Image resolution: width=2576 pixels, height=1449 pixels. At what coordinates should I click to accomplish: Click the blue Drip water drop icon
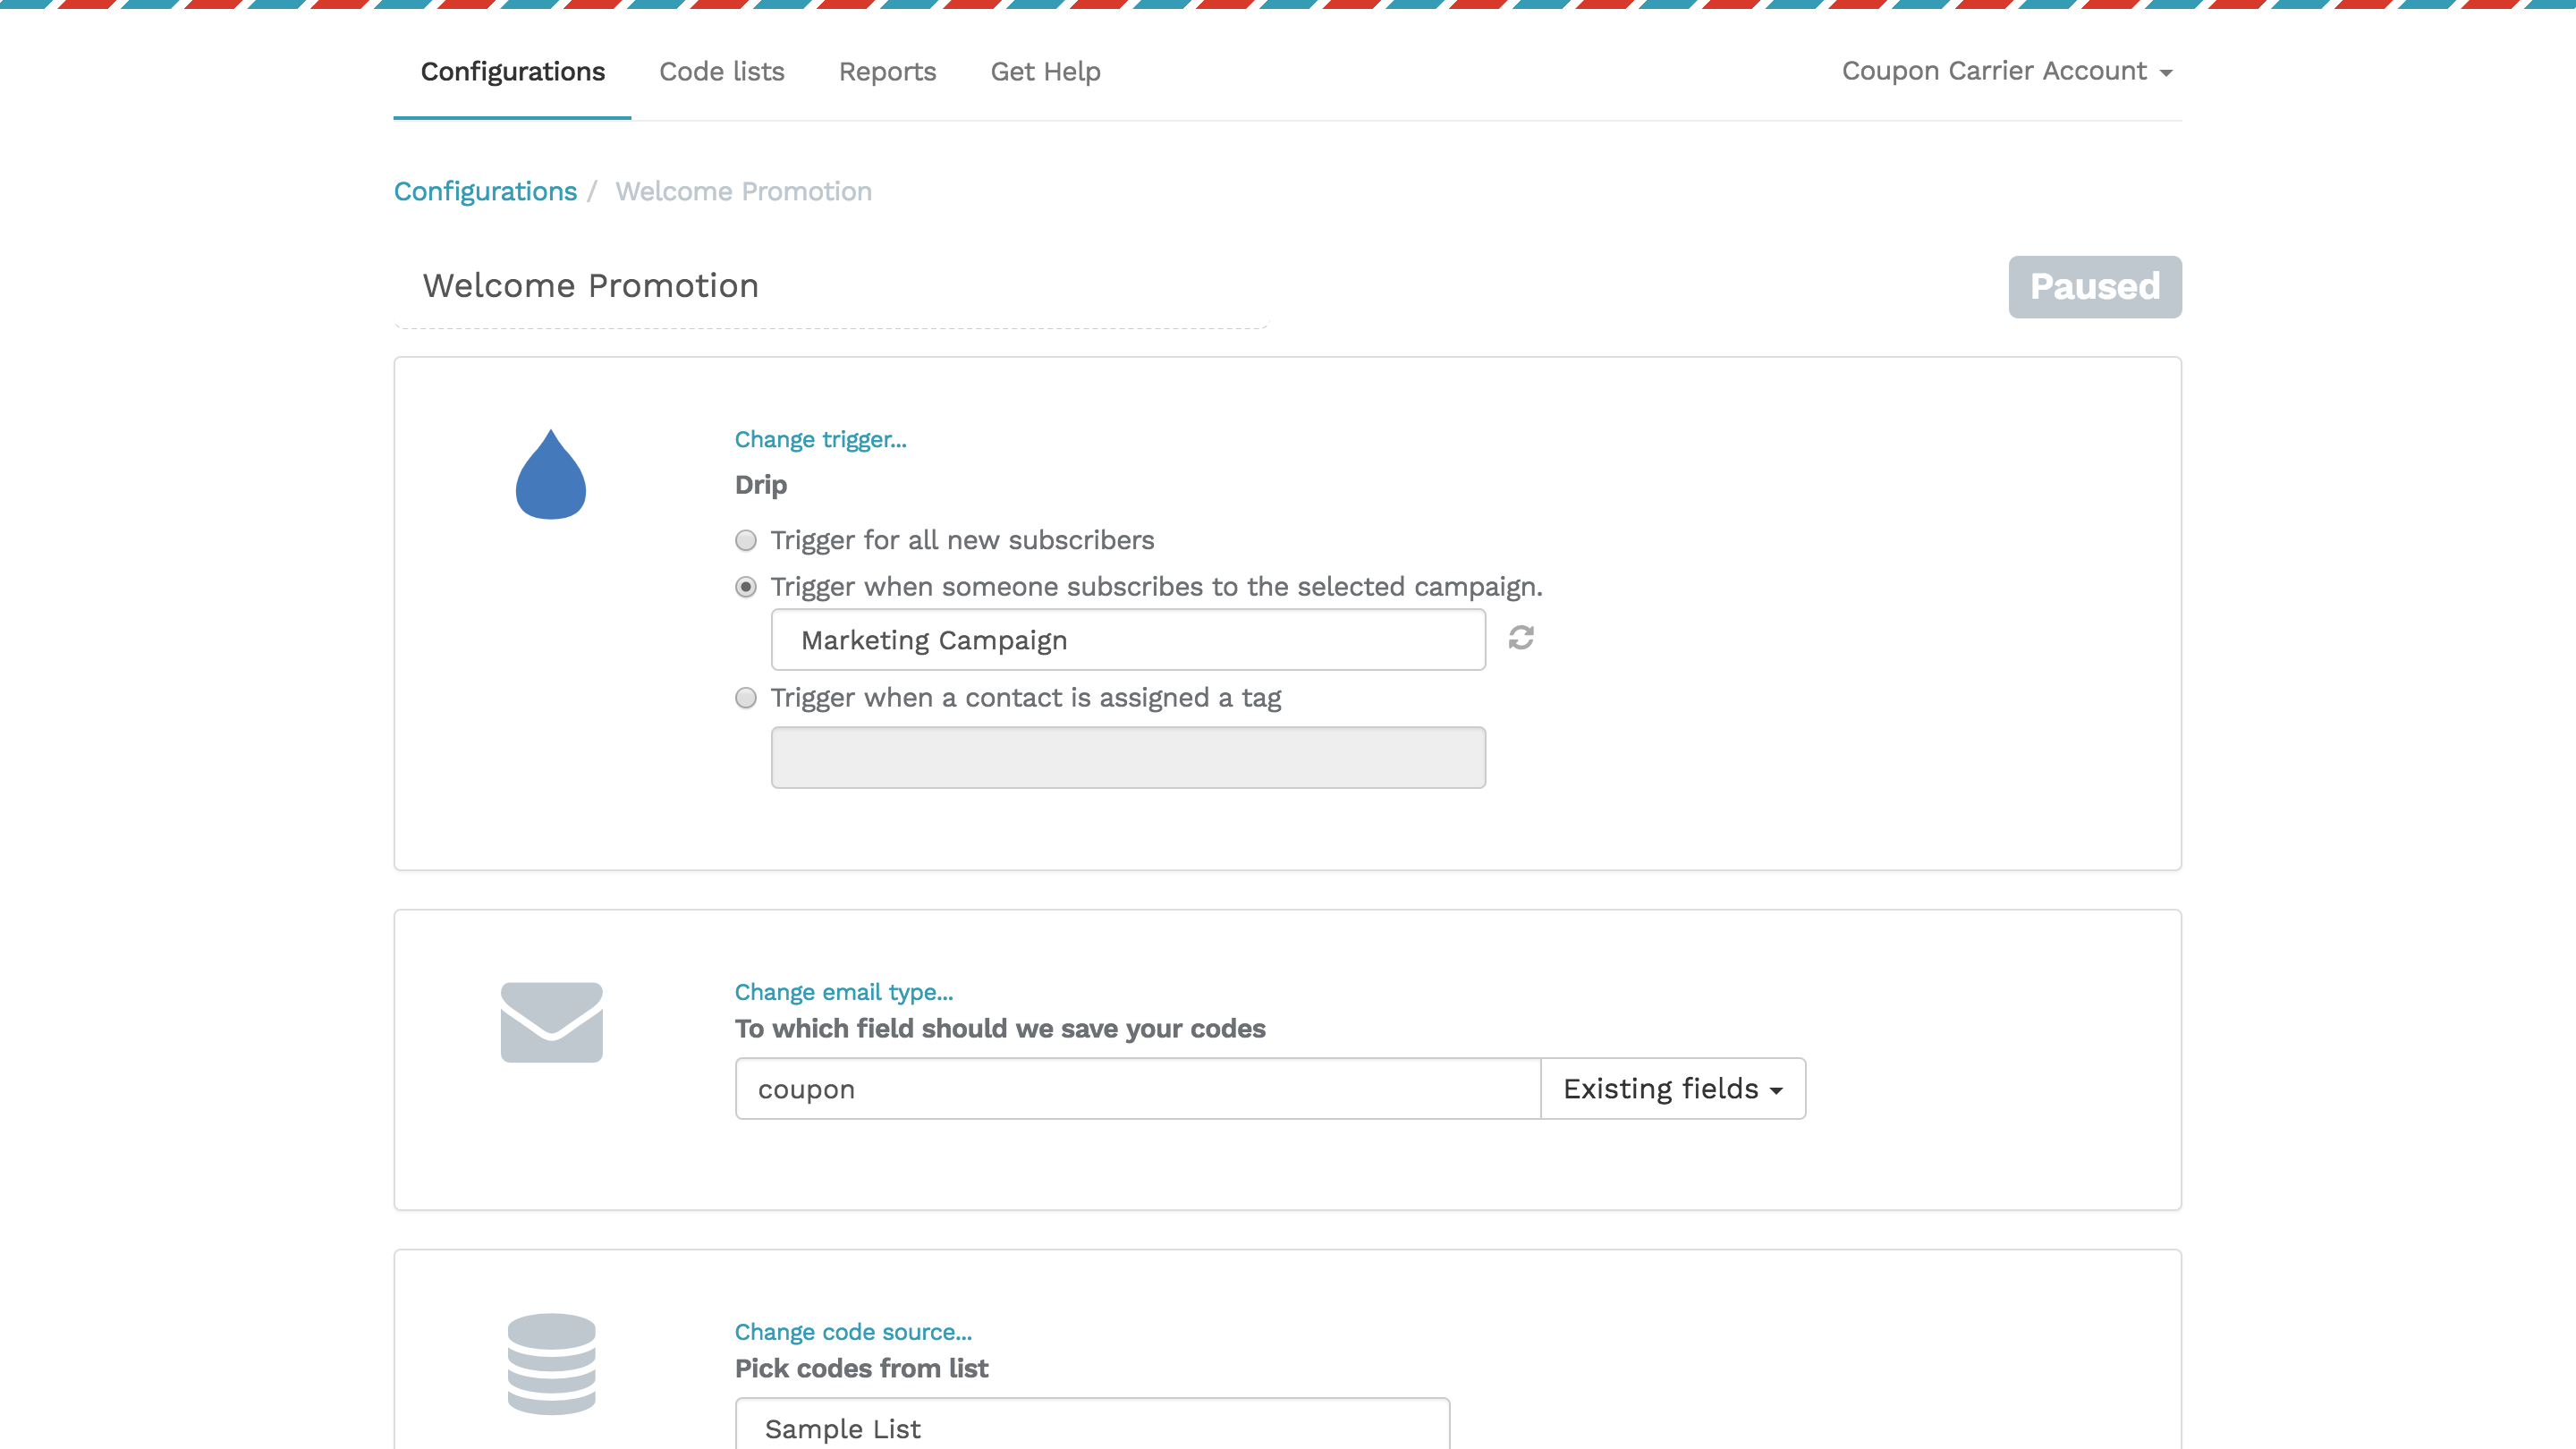point(550,477)
